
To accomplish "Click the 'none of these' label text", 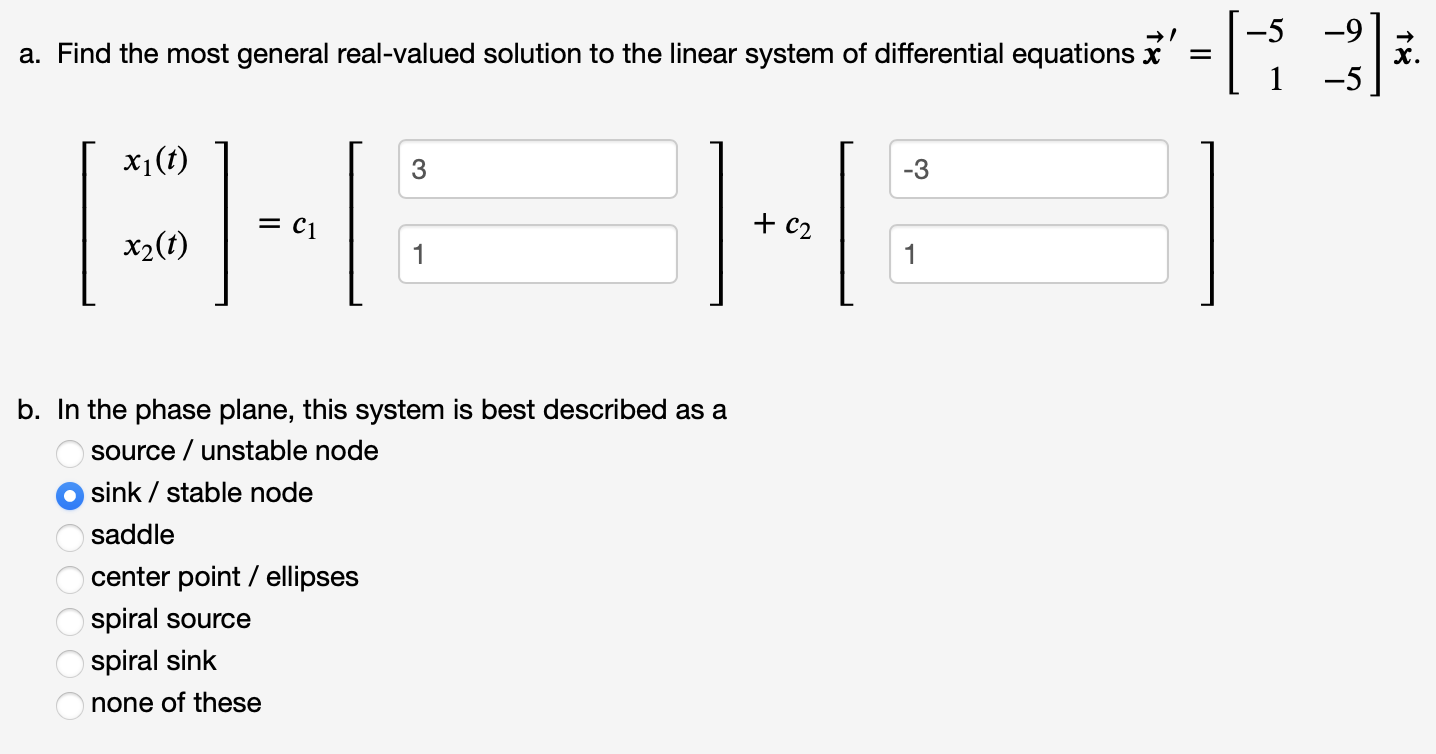I will pyautogui.click(x=175, y=703).
